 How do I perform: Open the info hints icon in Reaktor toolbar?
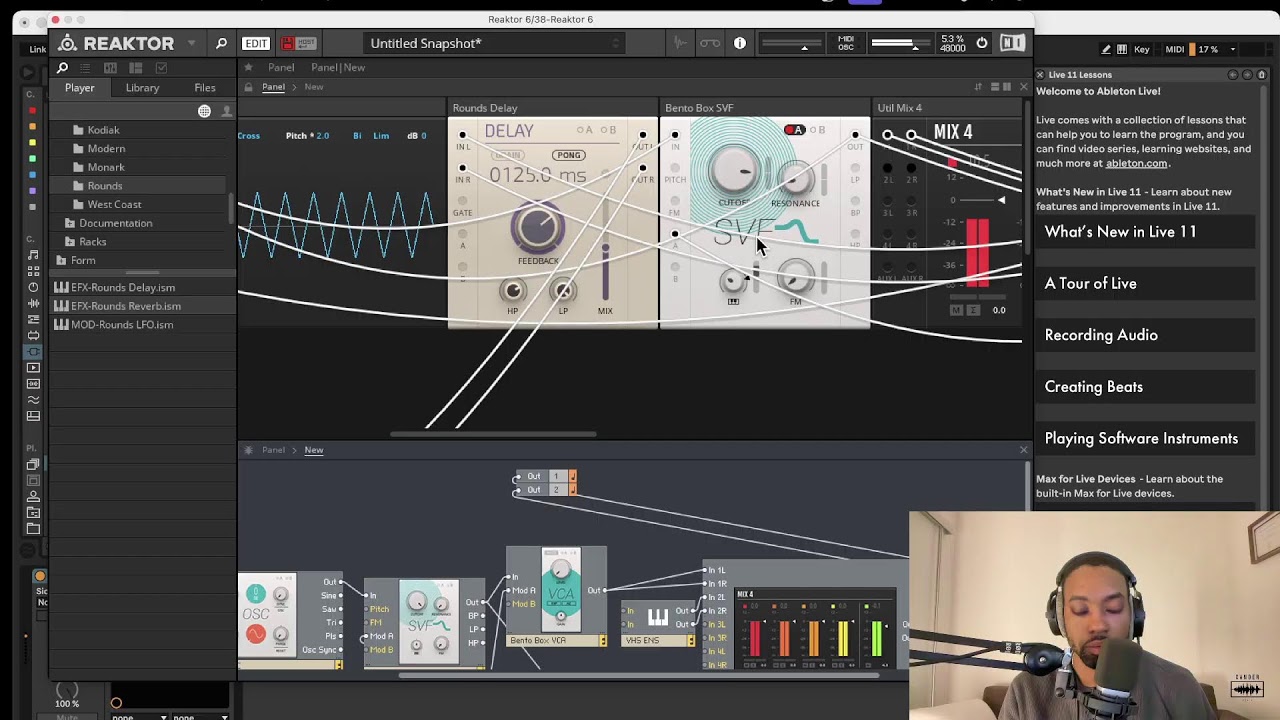click(x=740, y=43)
